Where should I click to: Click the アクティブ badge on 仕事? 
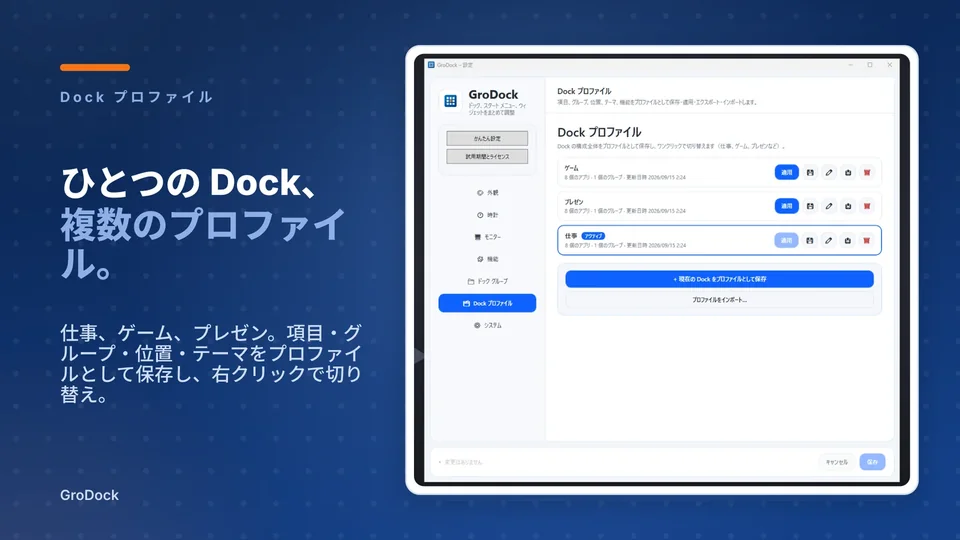593,236
